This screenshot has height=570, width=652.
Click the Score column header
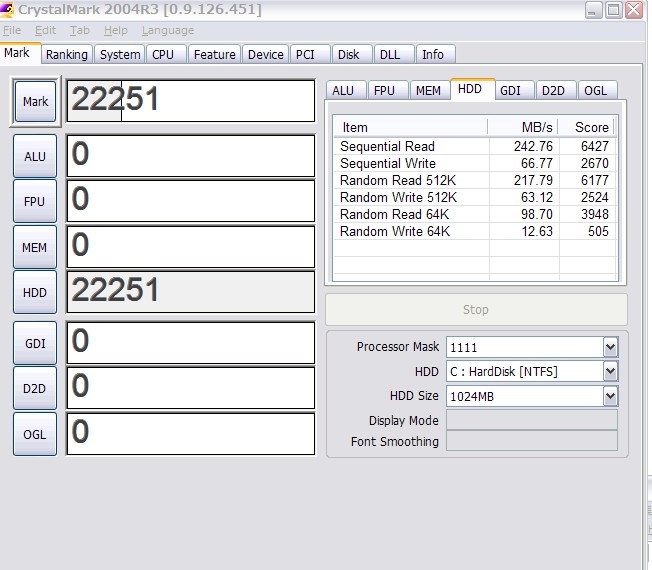coord(590,127)
